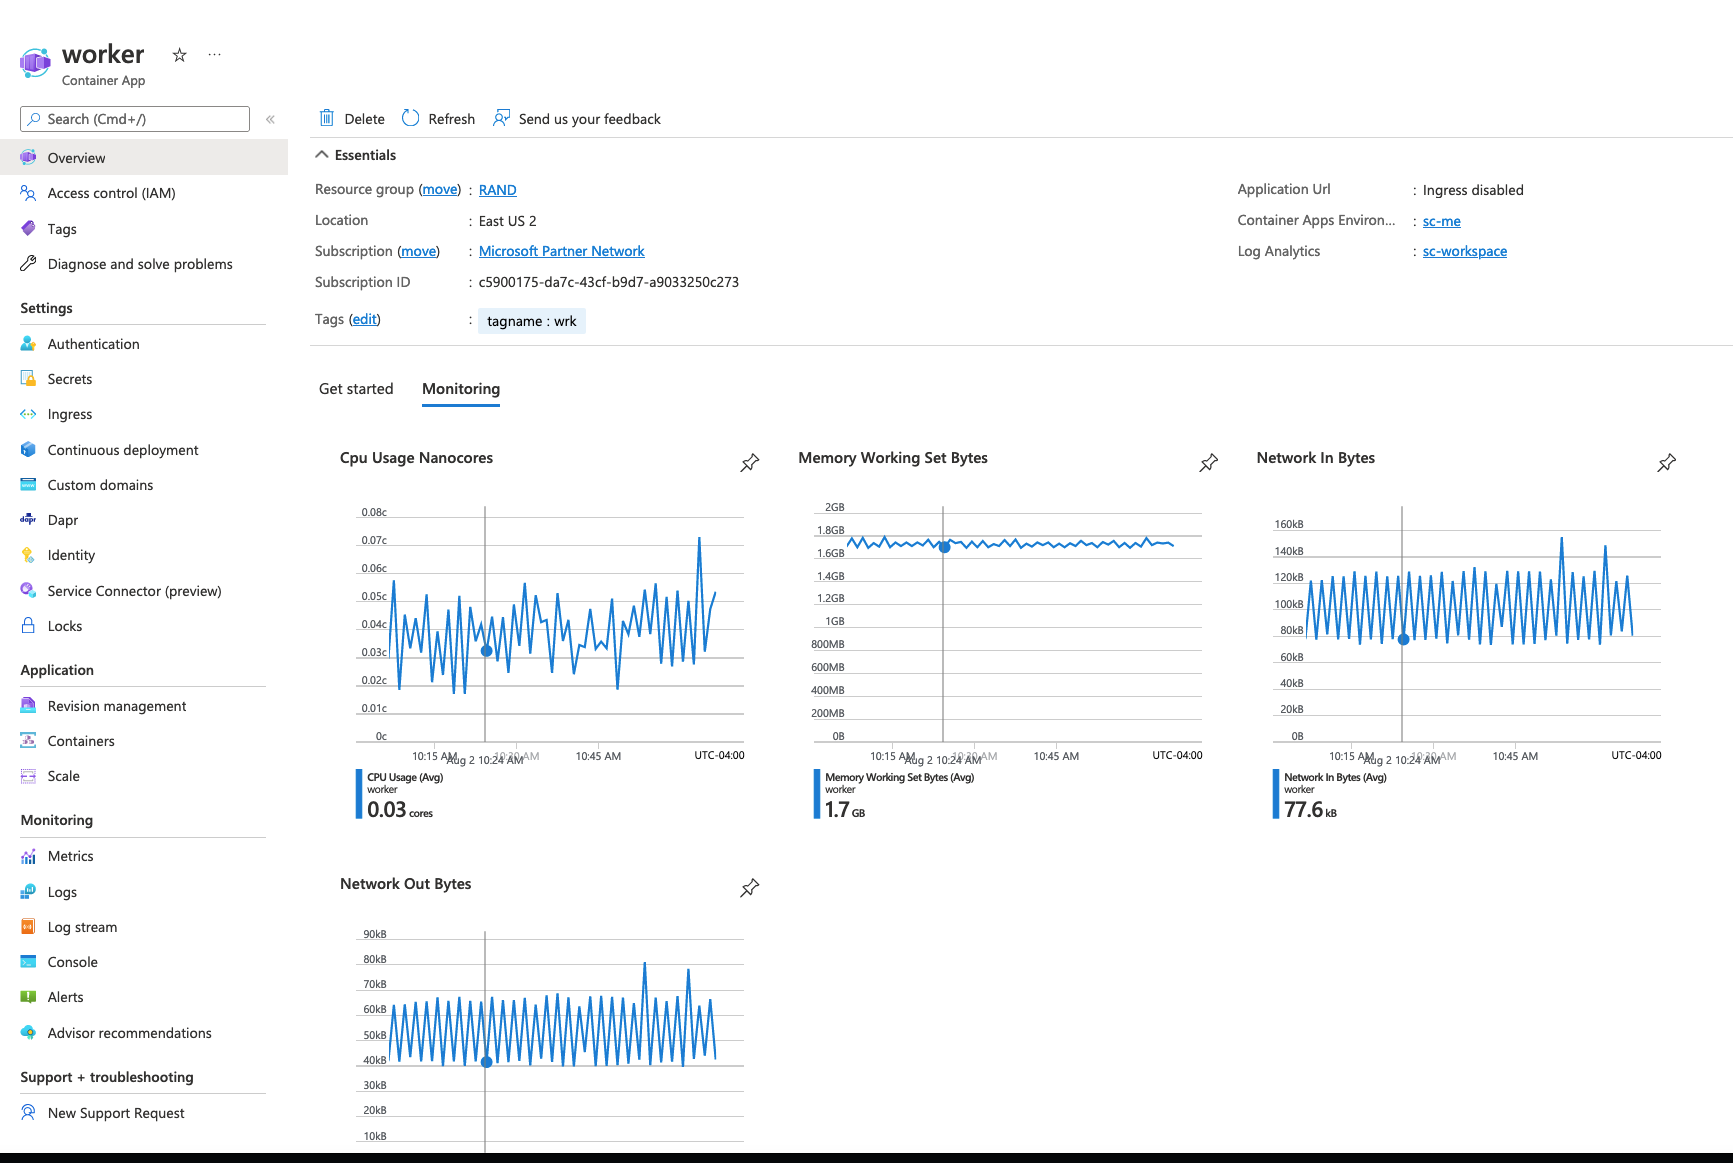Pin the Network In Bytes chart

[1666, 462]
